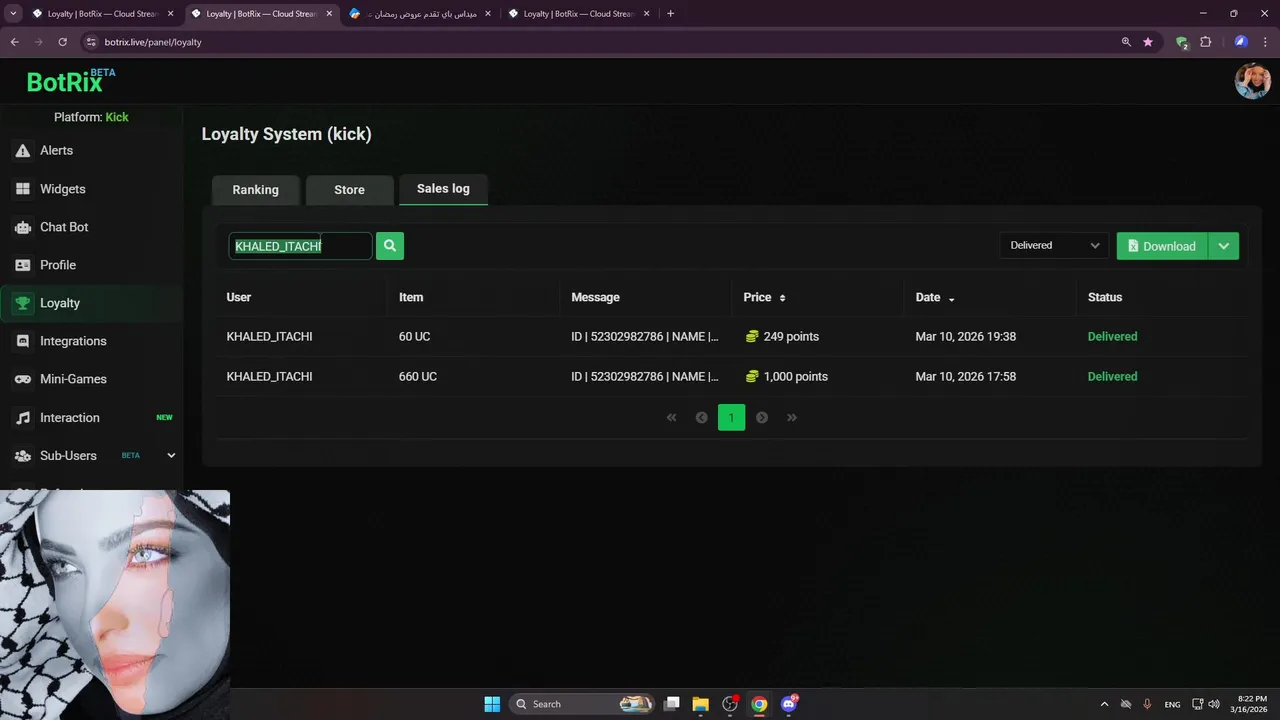Click the taskbar Search box
The image size is (1280, 720).
point(584,704)
